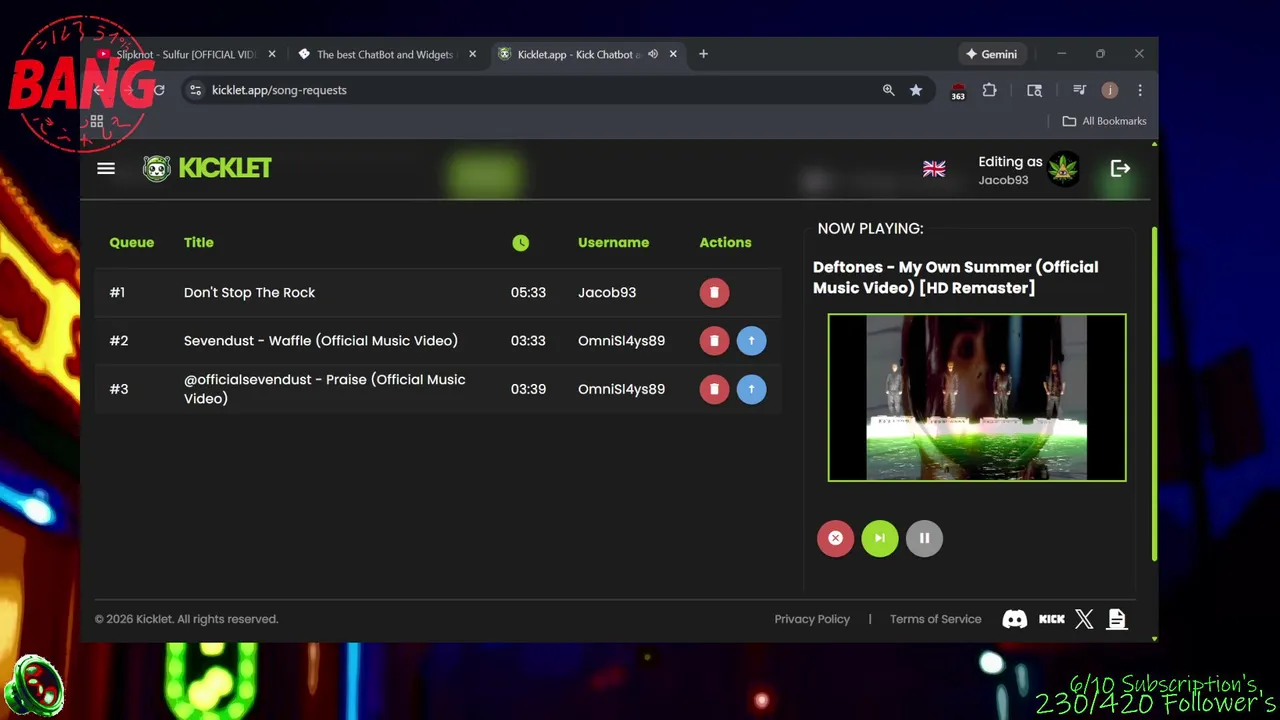
Task: Click the Kicklet logo
Action: 207,168
